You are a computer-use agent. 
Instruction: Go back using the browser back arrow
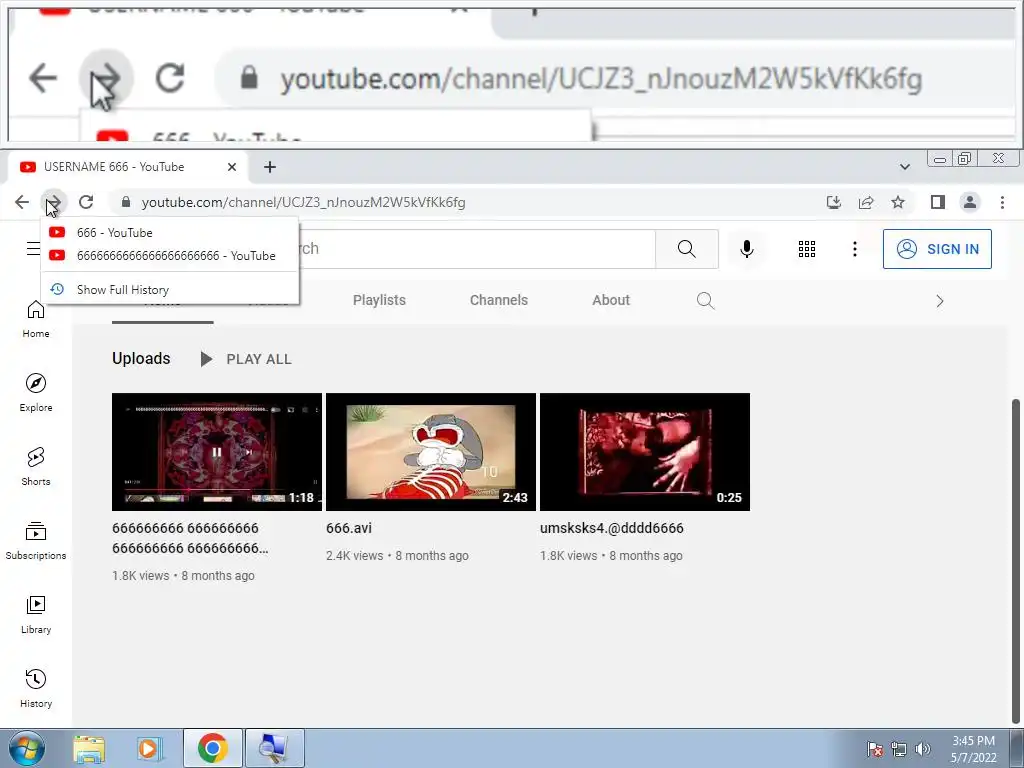pyautogui.click(x=22, y=202)
